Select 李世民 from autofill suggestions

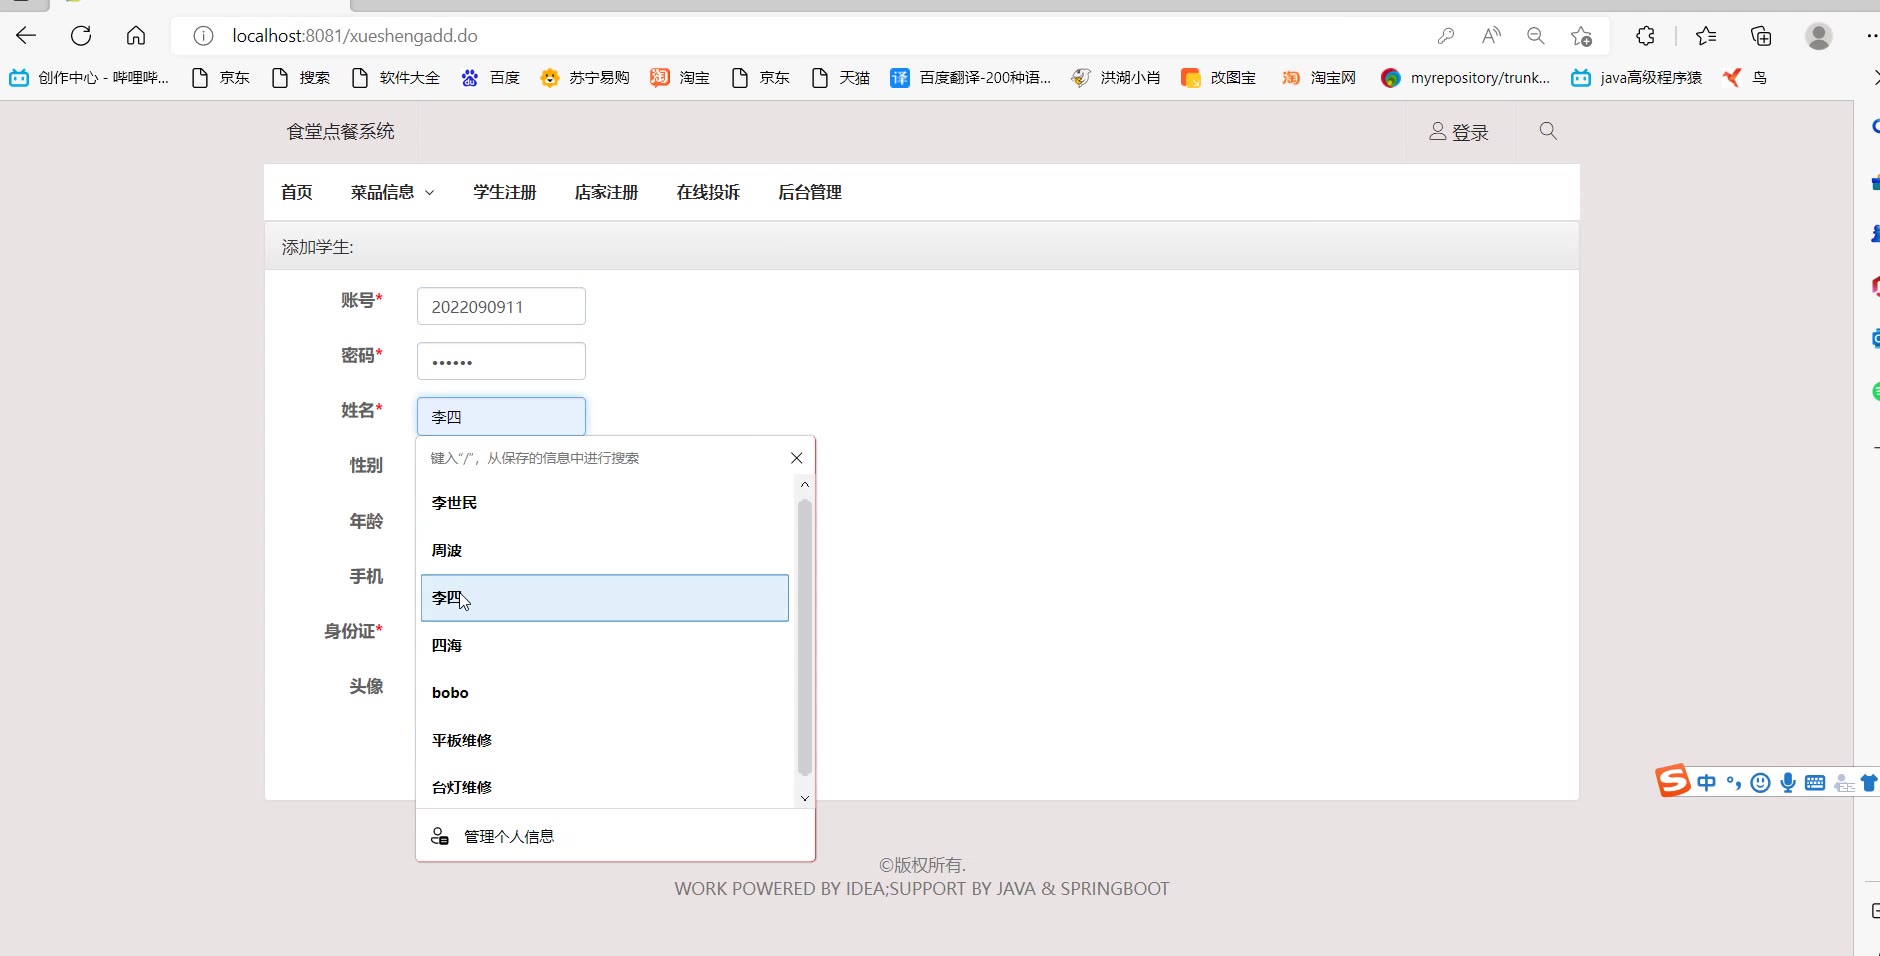click(x=455, y=503)
